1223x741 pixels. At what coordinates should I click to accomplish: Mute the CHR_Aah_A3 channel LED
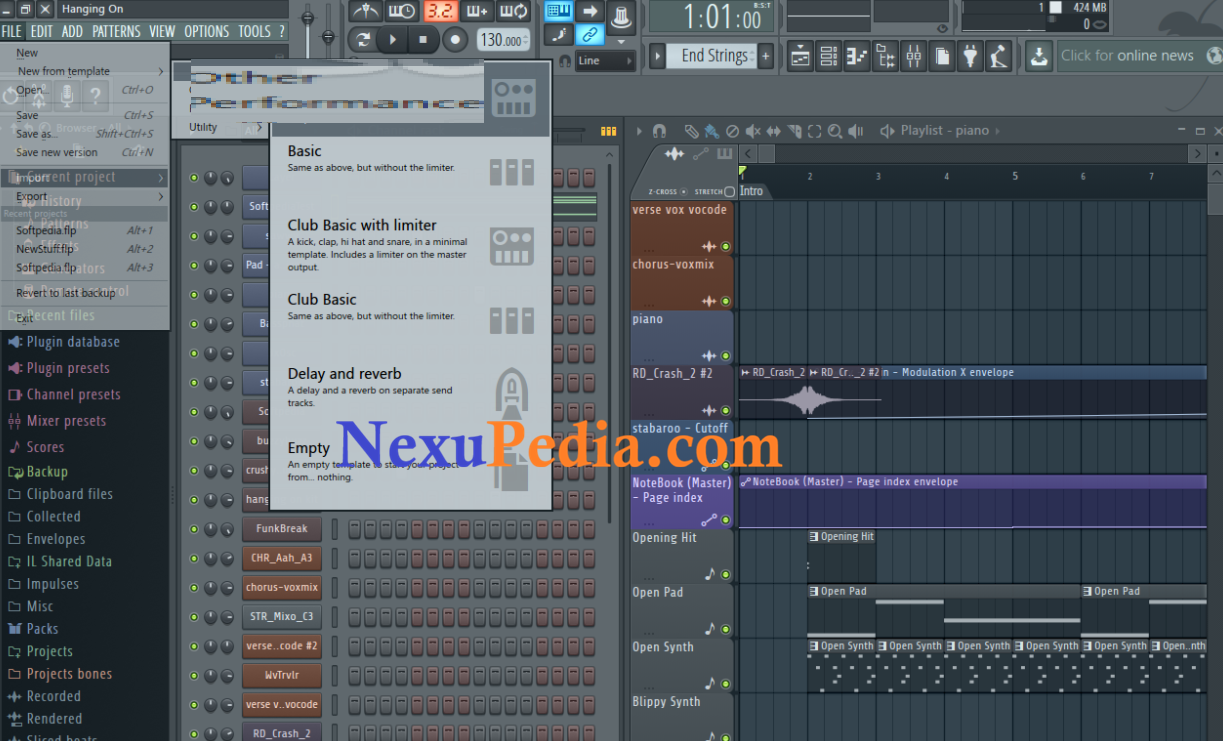point(194,558)
